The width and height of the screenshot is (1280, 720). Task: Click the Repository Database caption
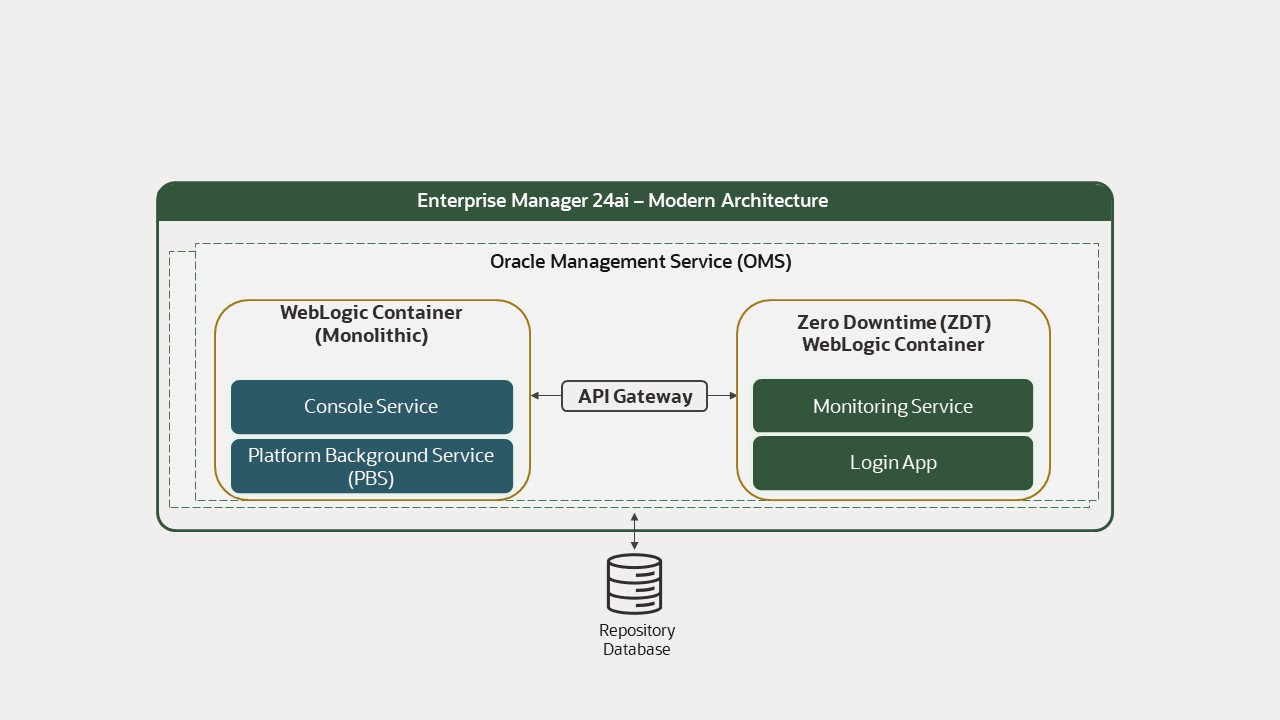point(637,640)
